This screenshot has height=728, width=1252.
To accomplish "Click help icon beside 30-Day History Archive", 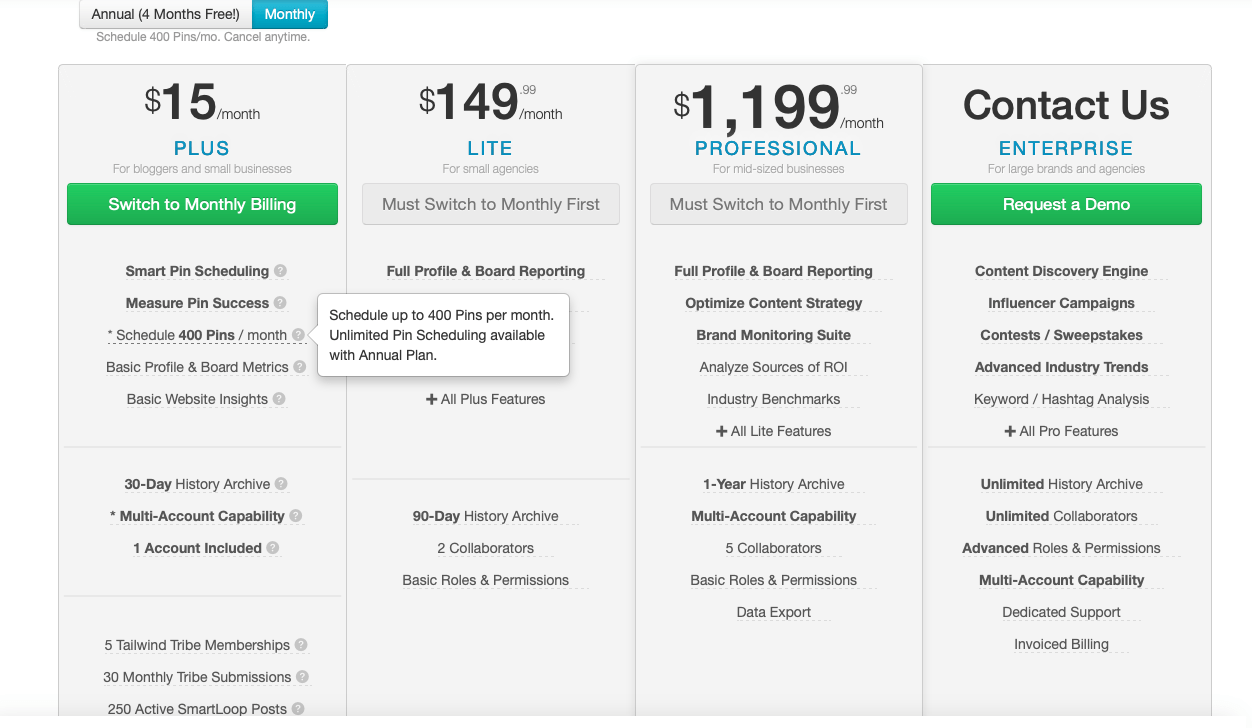I will coord(281,484).
